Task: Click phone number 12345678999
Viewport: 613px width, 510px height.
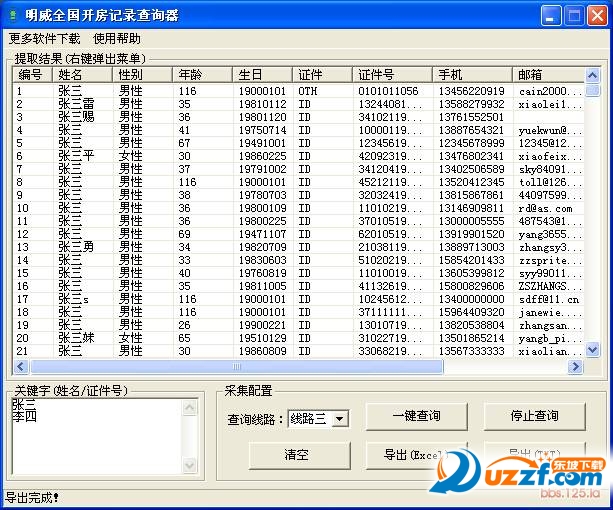Action: point(471,143)
